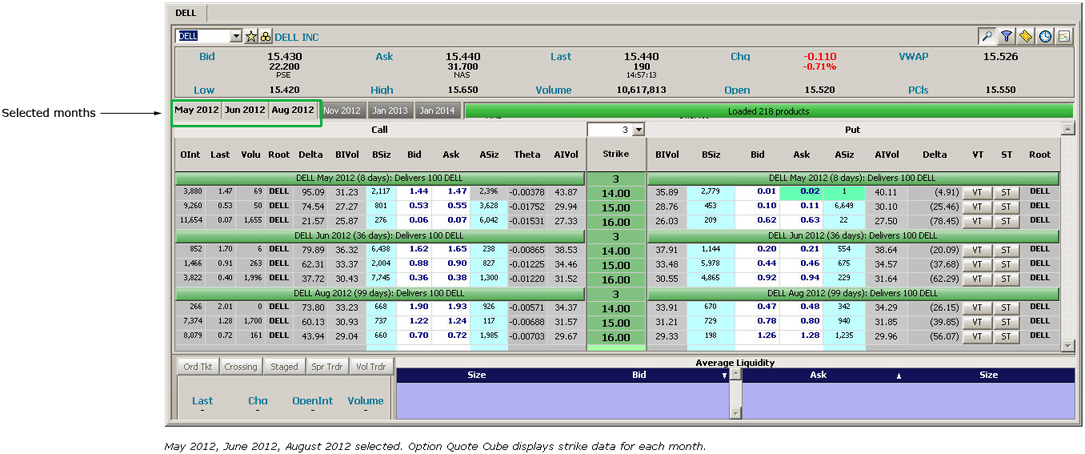
Task: Click VT button in Jun 2012 16.00 put row
Action: coord(977,278)
